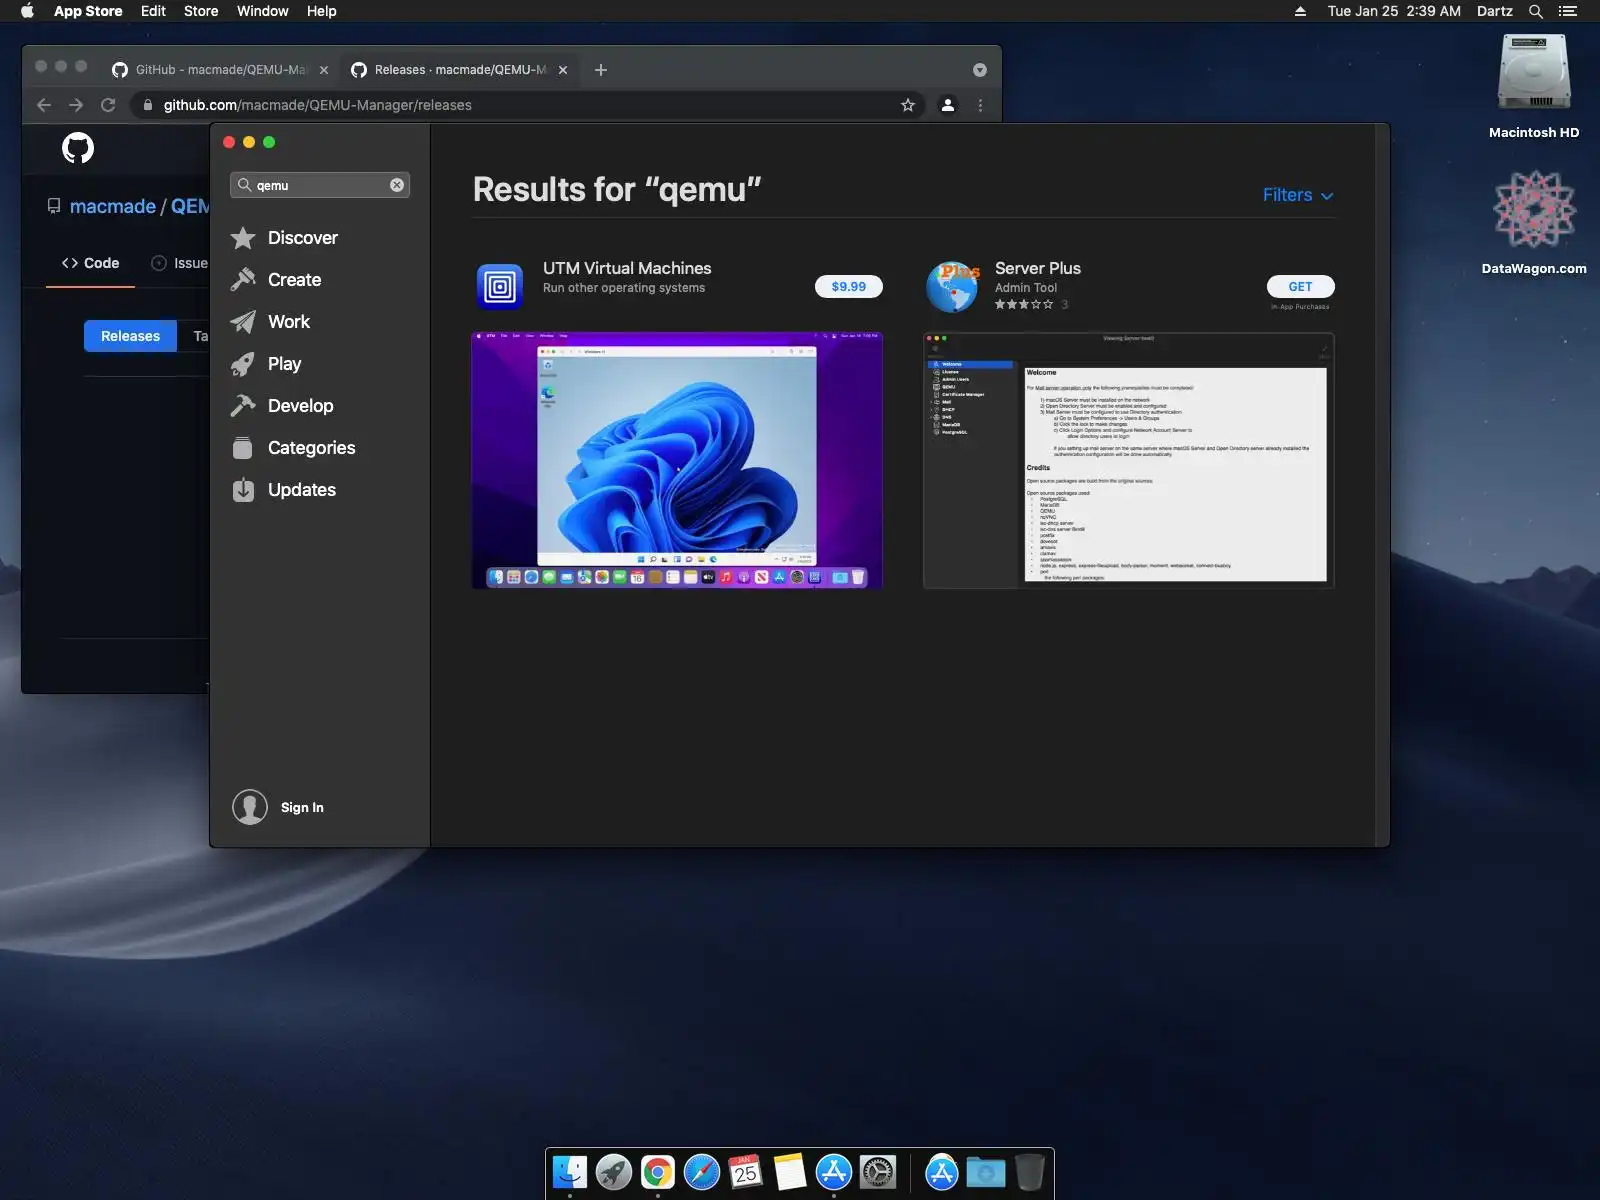Click the Releases button on GitHub
This screenshot has height=1200, width=1600.
(130, 336)
